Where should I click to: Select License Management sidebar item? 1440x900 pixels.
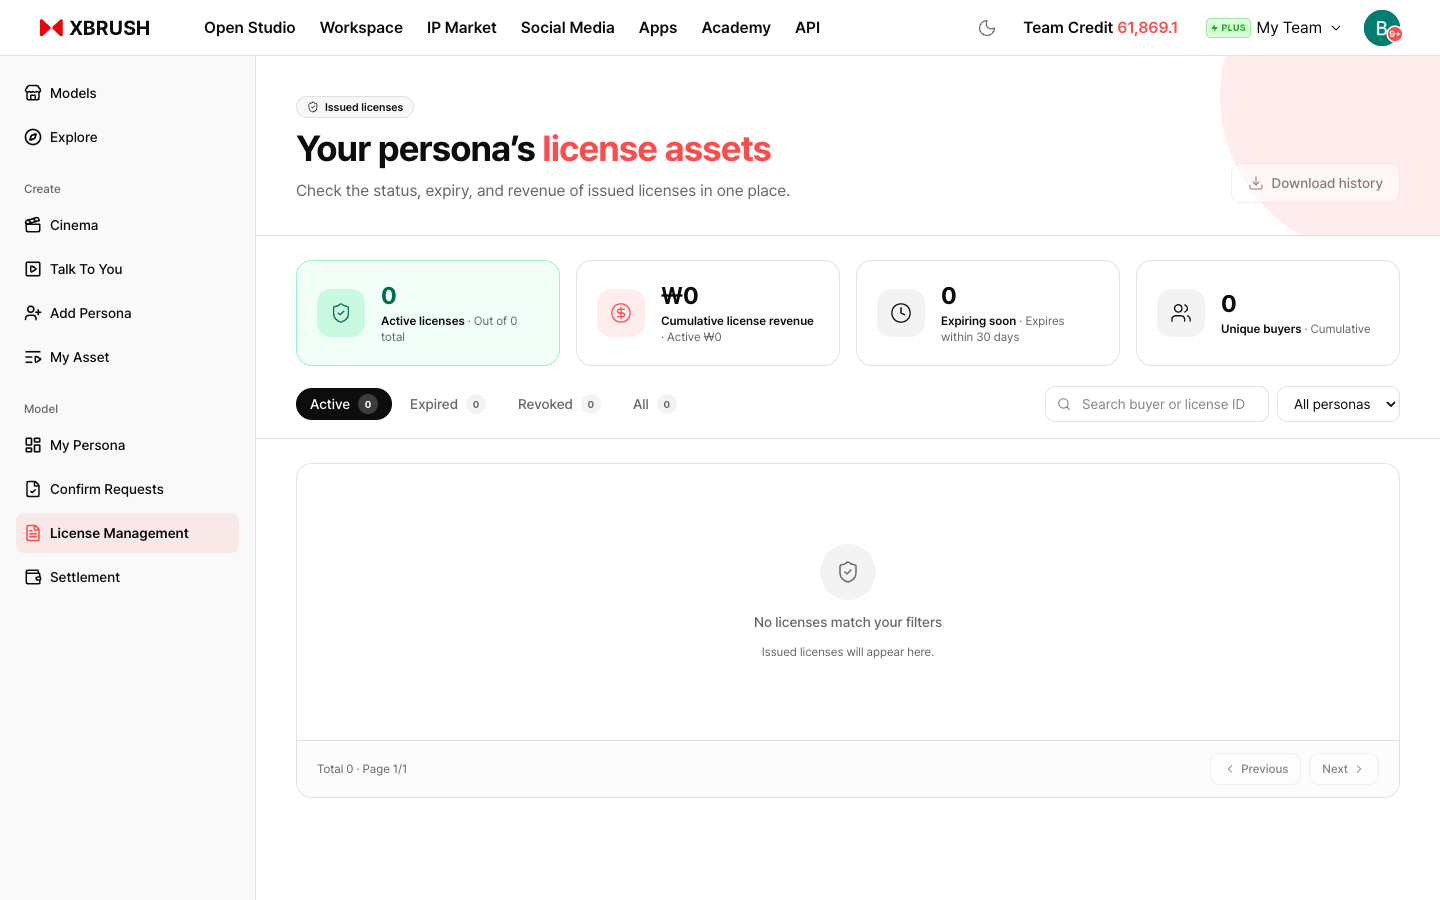click(127, 533)
